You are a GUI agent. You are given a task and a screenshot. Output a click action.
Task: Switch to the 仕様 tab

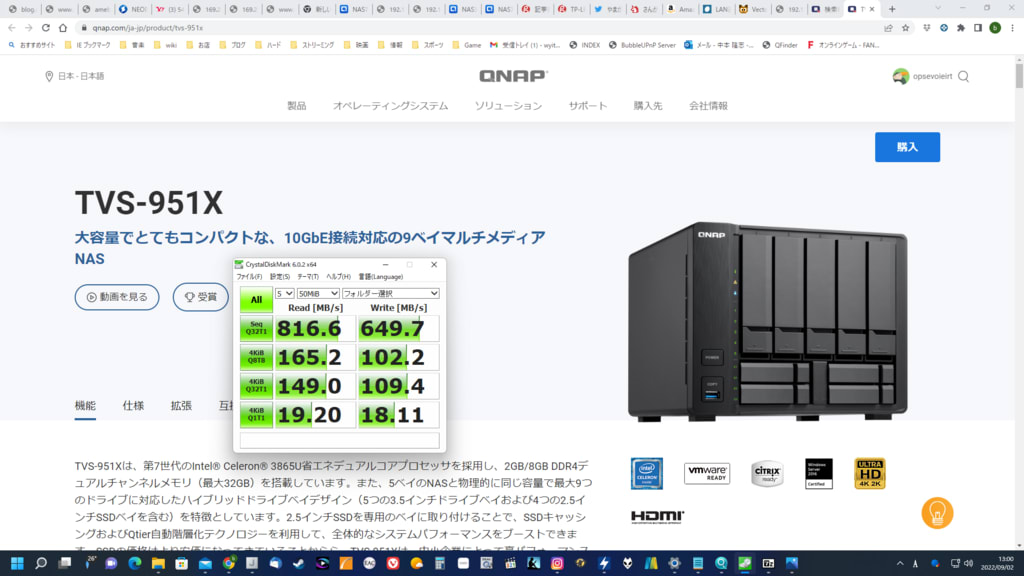tap(133, 406)
